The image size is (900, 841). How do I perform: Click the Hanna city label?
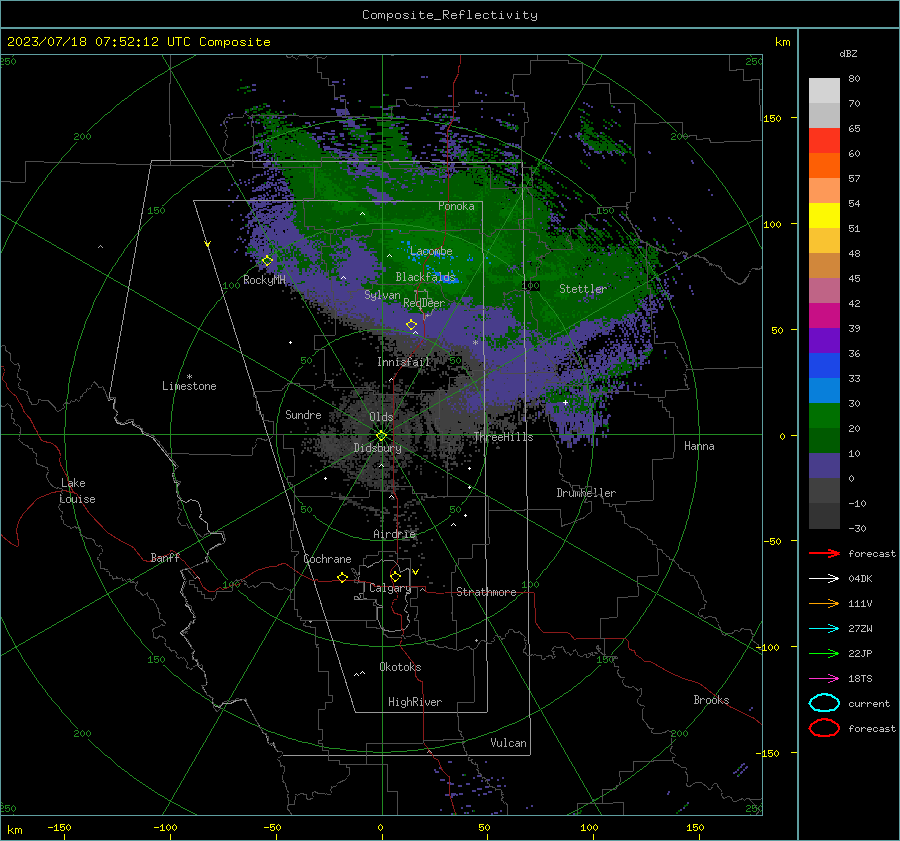(x=699, y=446)
